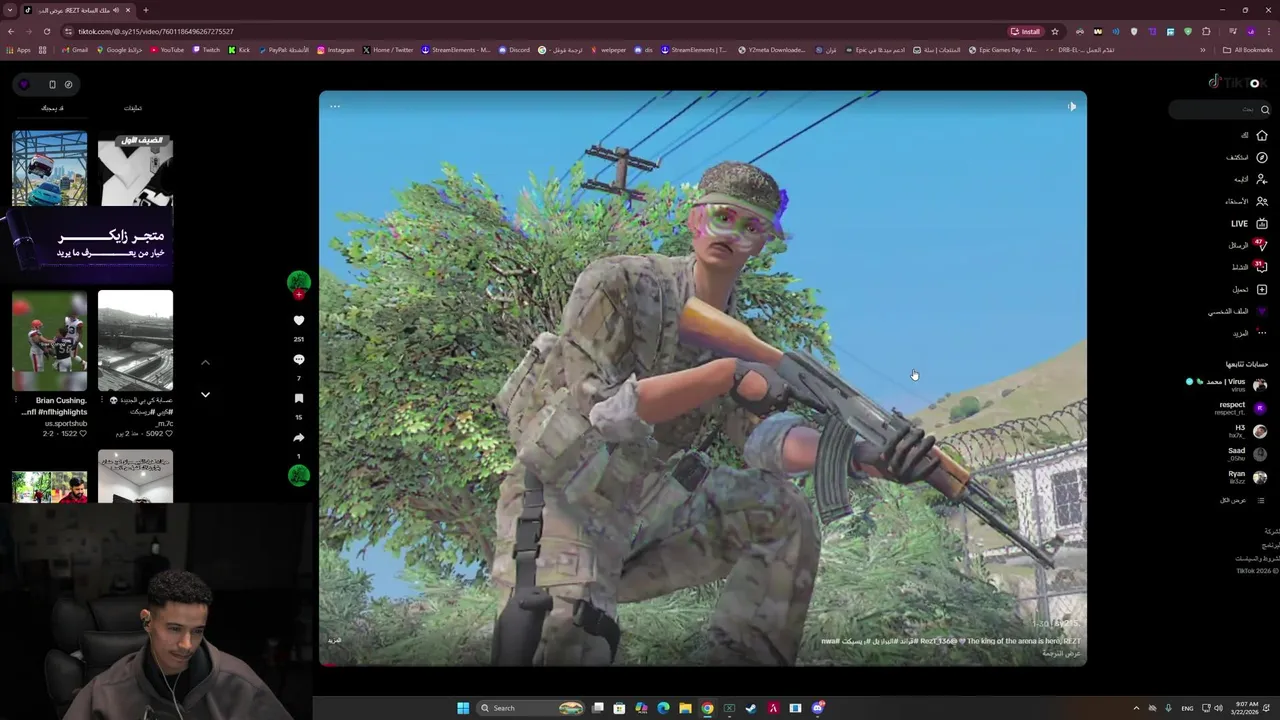Screen dimensions: 1280x720
Task: Open Chrome from the taskbar
Action: 707,708
